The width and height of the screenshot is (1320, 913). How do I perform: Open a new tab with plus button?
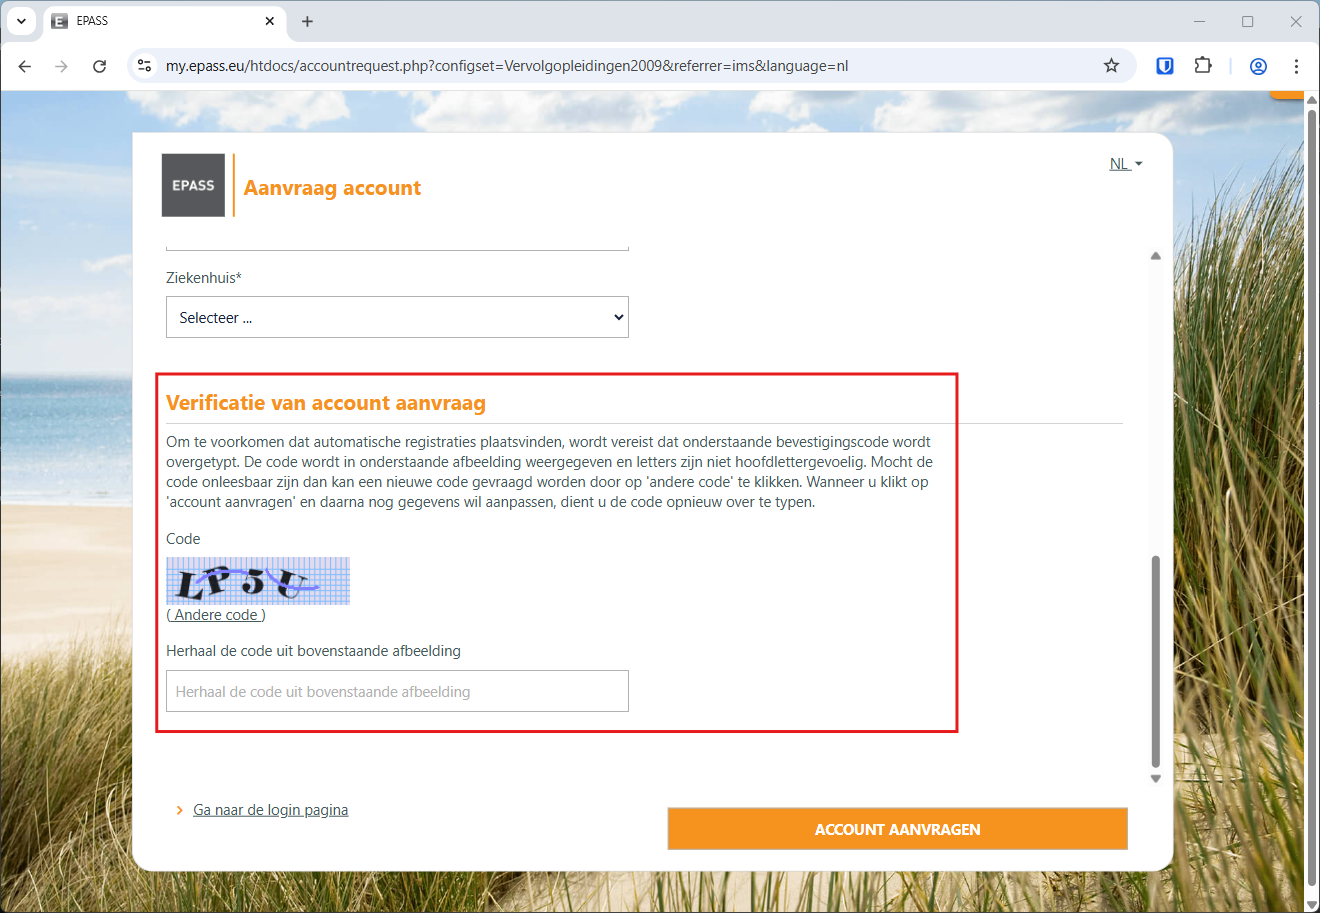307,21
